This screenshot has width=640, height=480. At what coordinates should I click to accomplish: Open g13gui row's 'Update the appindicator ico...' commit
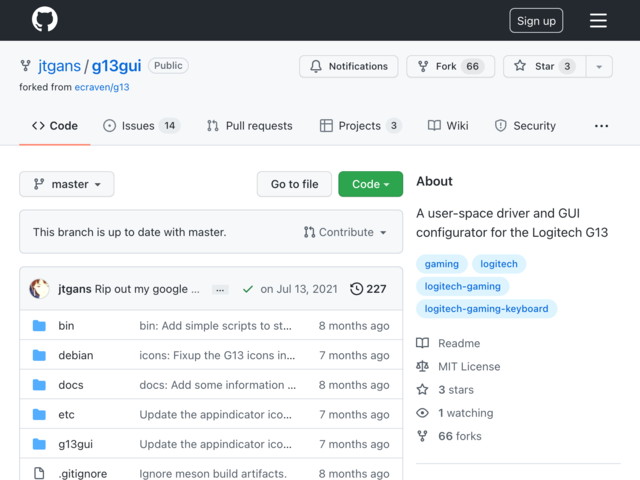tap(216, 444)
